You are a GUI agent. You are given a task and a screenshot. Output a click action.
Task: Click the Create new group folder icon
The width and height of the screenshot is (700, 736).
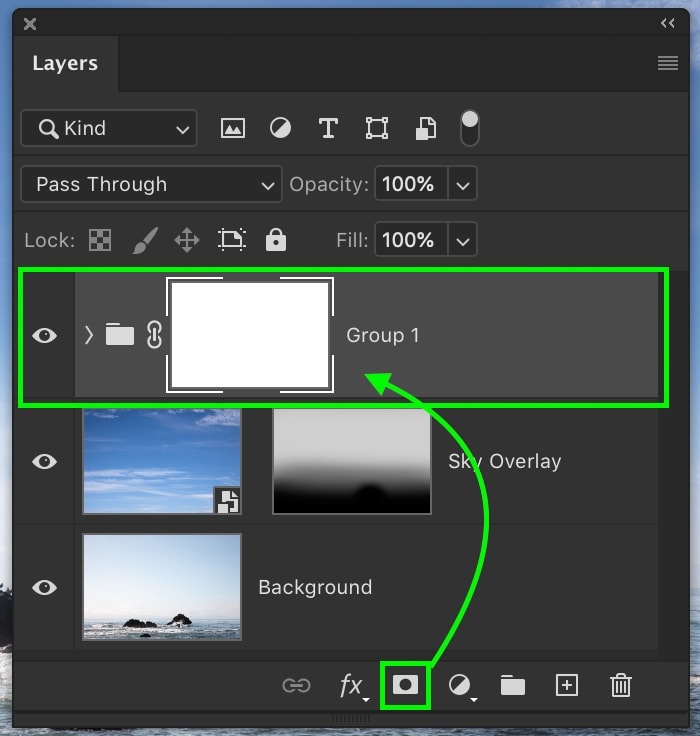coord(513,685)
